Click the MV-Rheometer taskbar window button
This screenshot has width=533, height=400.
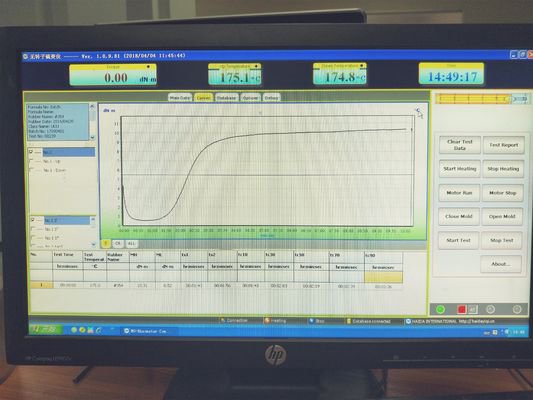[149, 331]
